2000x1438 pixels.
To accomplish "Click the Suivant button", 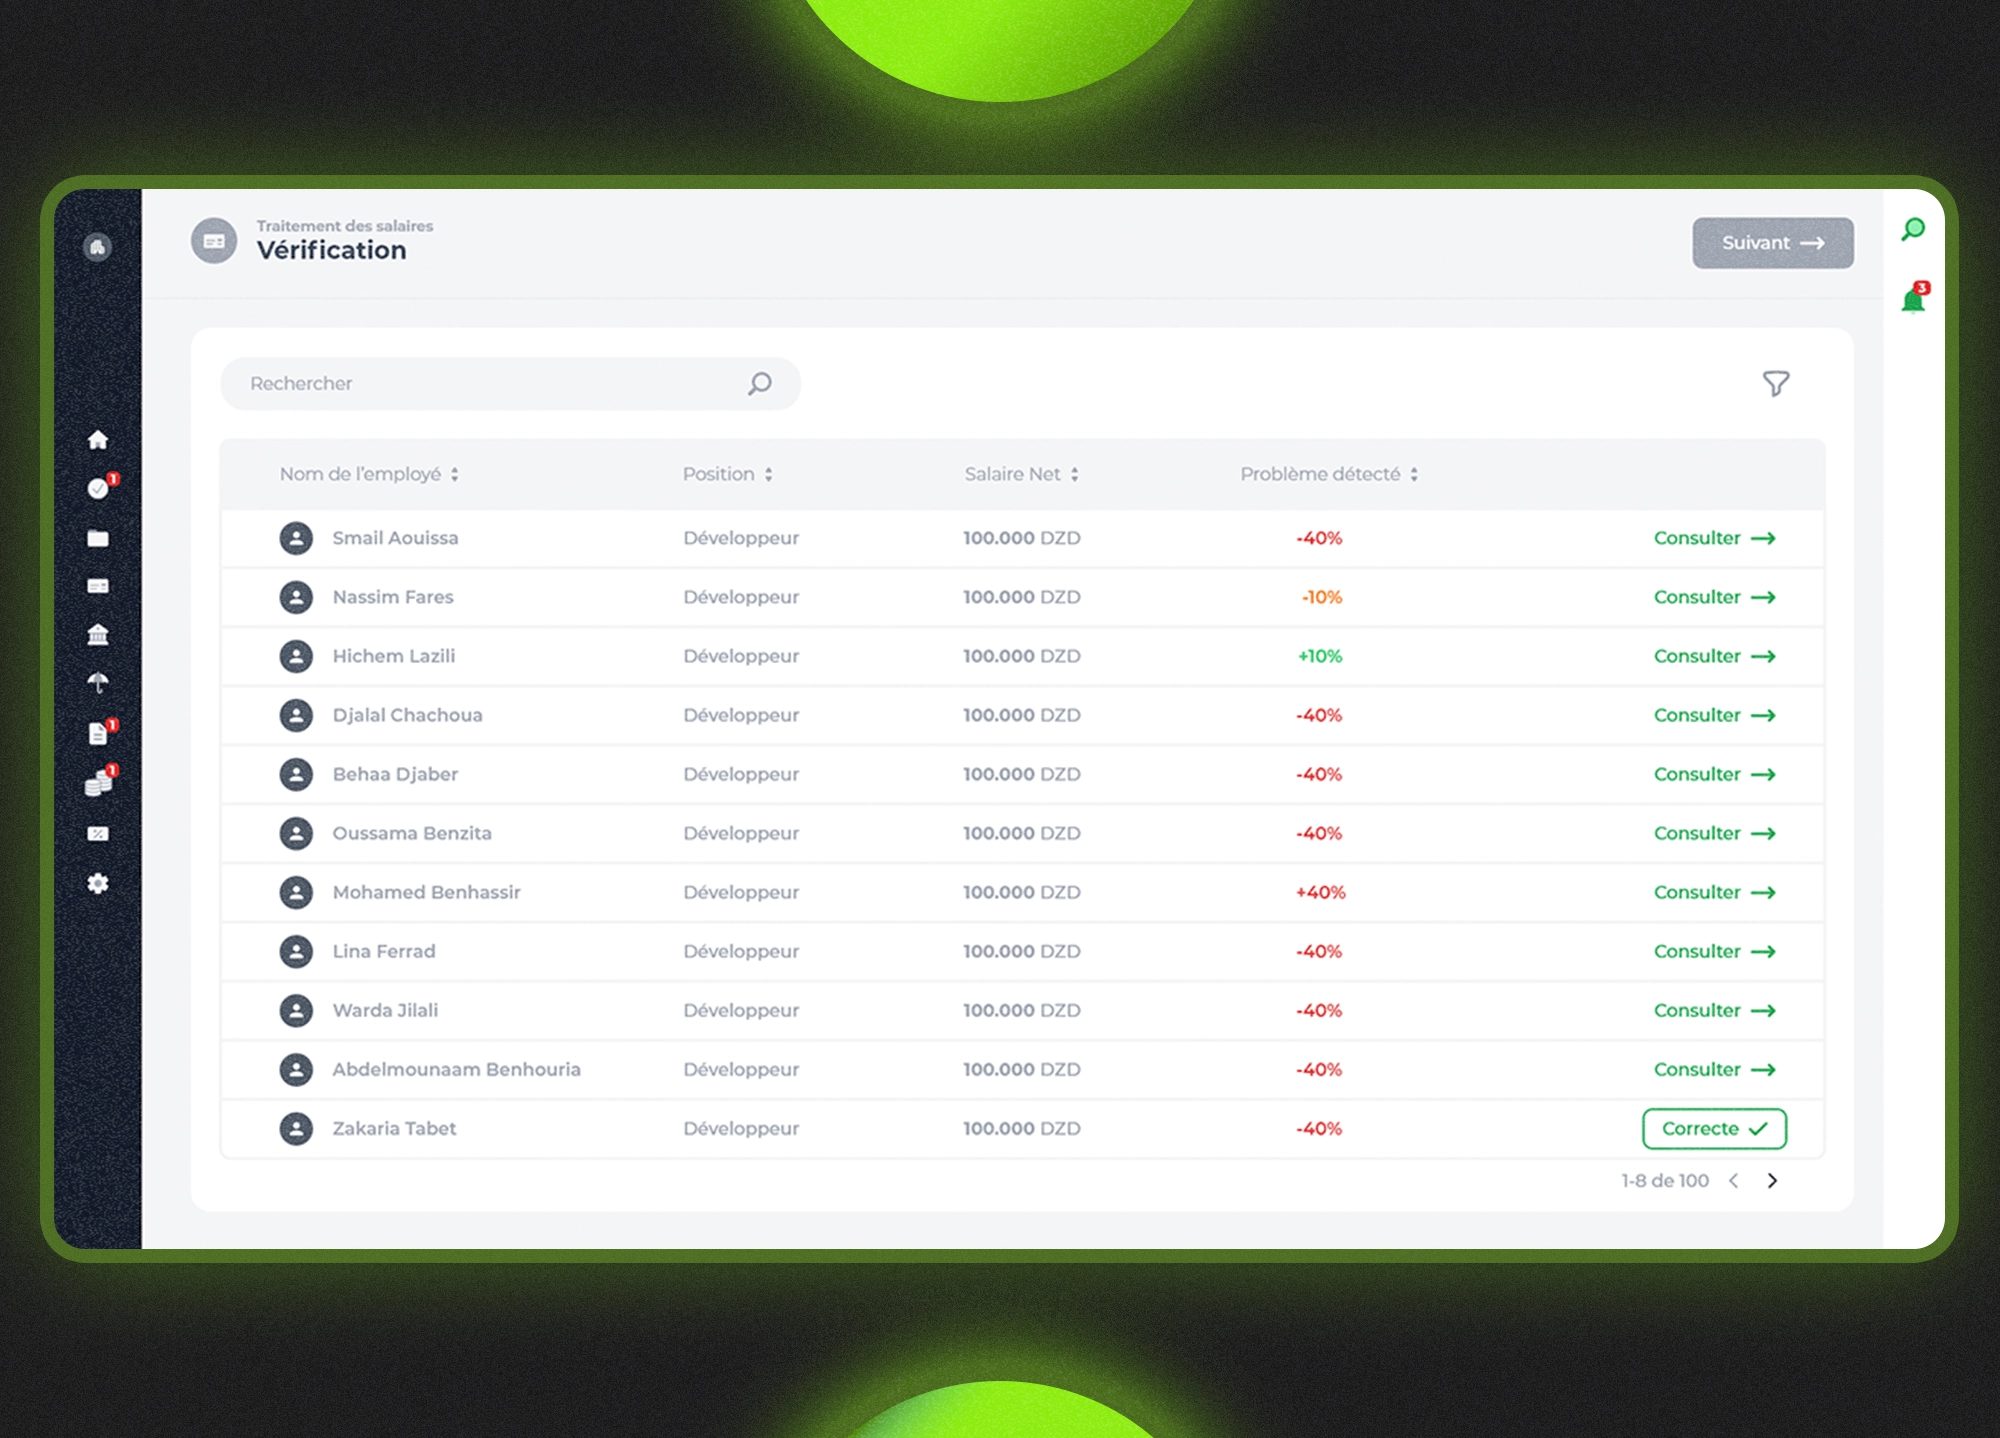I will (1773, 243).
